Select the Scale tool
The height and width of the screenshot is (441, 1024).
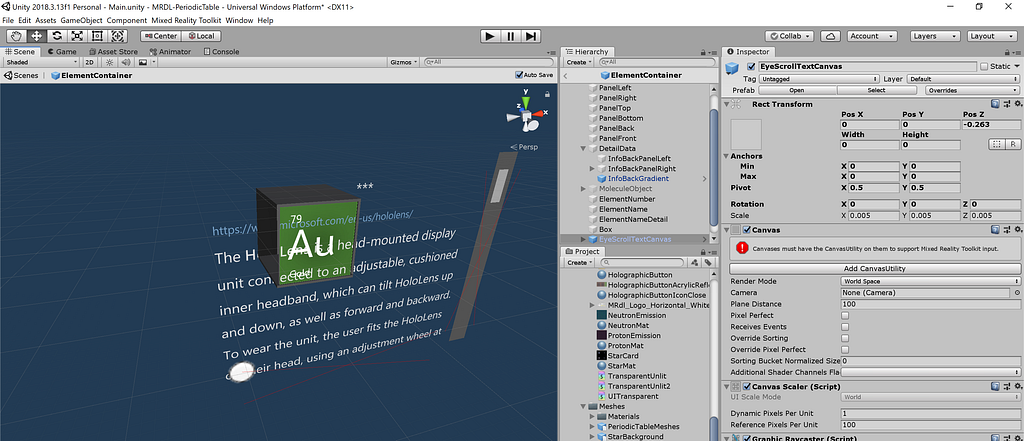(77, 36)
